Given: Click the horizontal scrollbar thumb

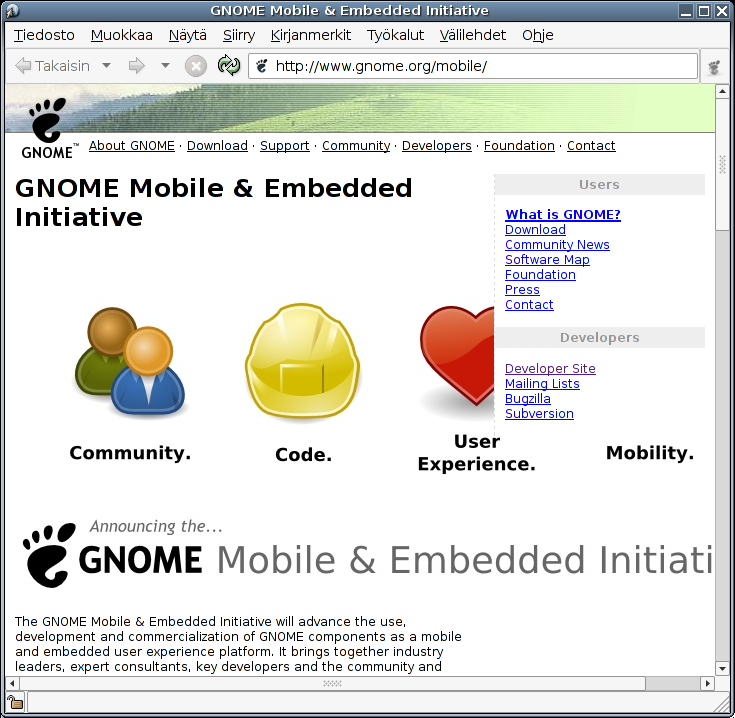Looking at the screenshot, I should click(x=332, y=683).
